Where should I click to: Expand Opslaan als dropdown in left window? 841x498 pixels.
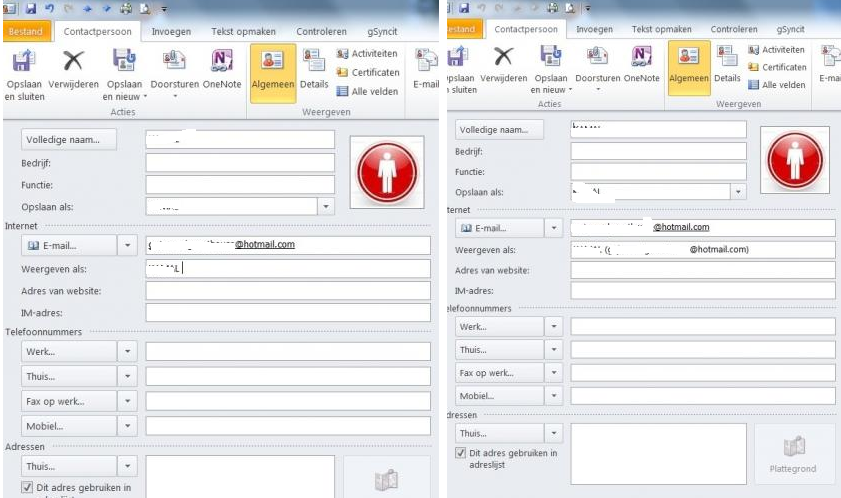point(326,207)
